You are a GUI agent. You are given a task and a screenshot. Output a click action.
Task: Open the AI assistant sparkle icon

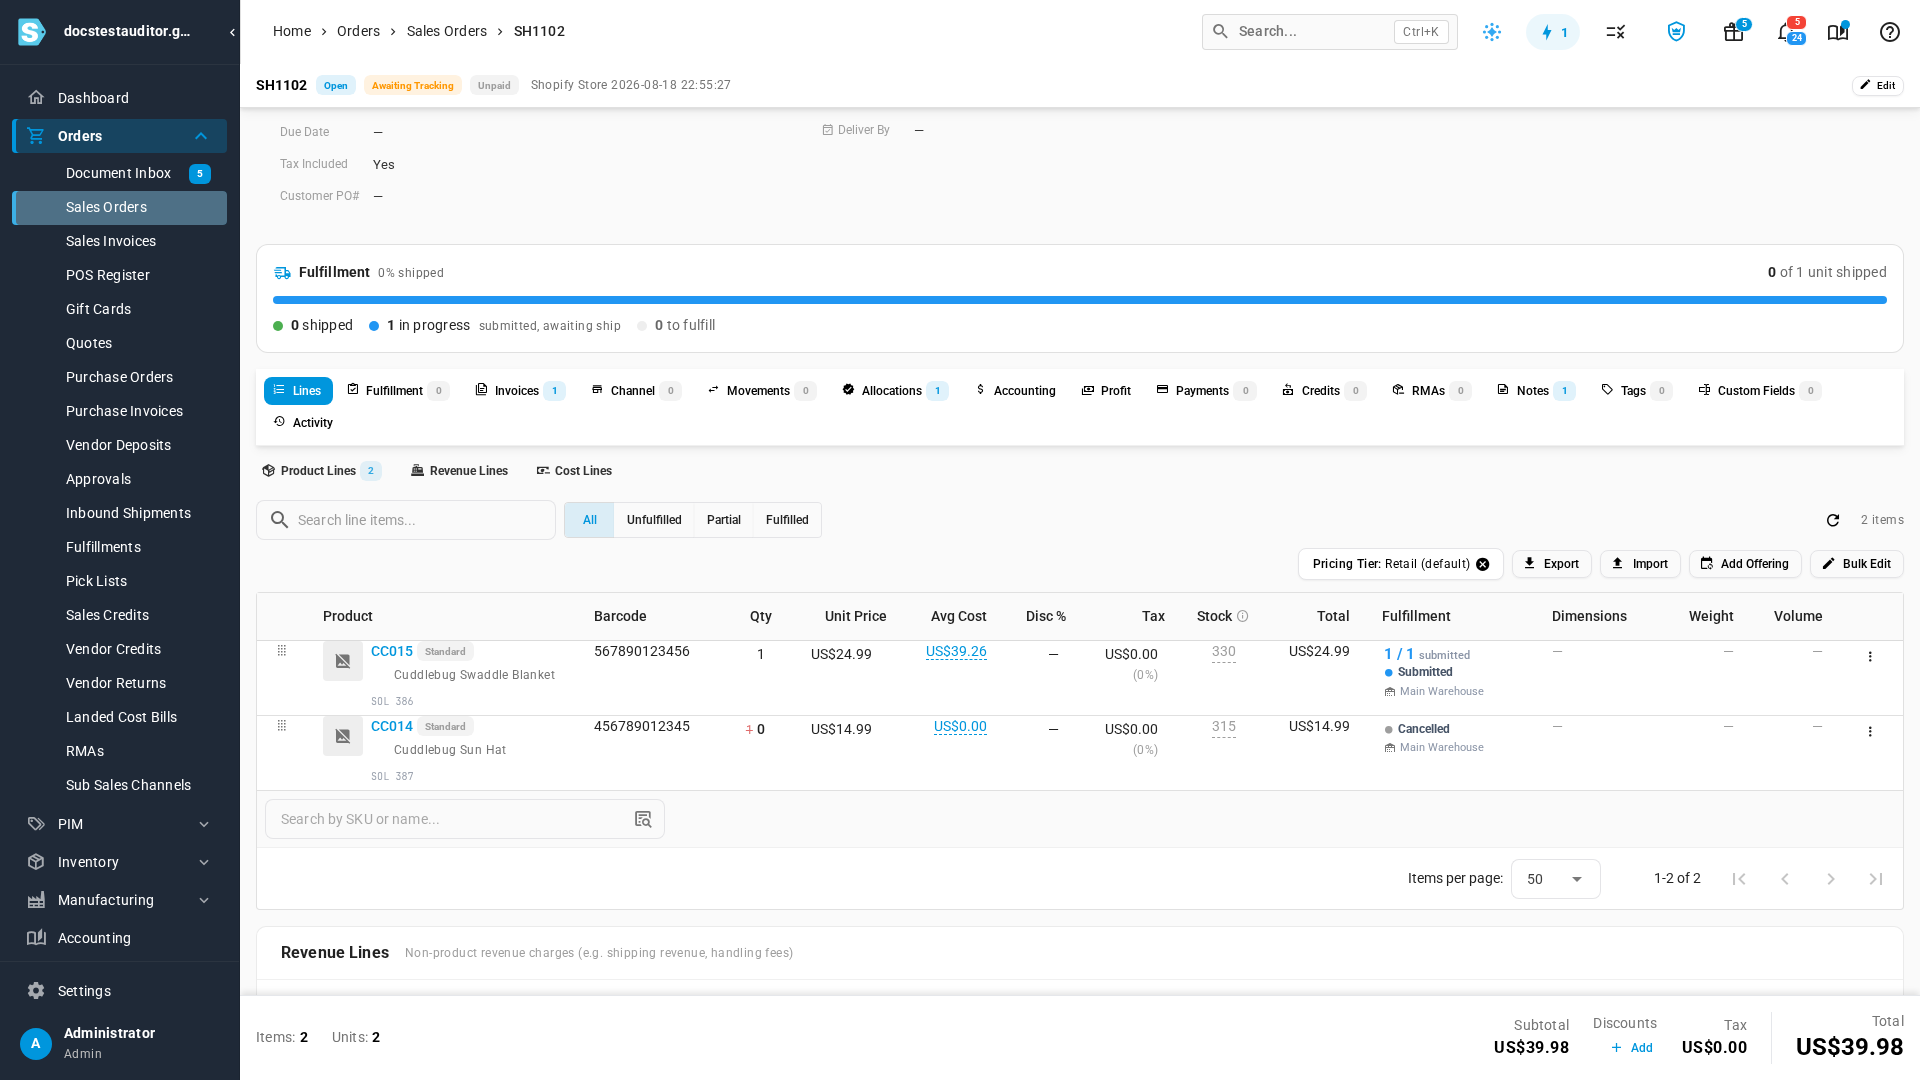click(x=1492, y=32)
